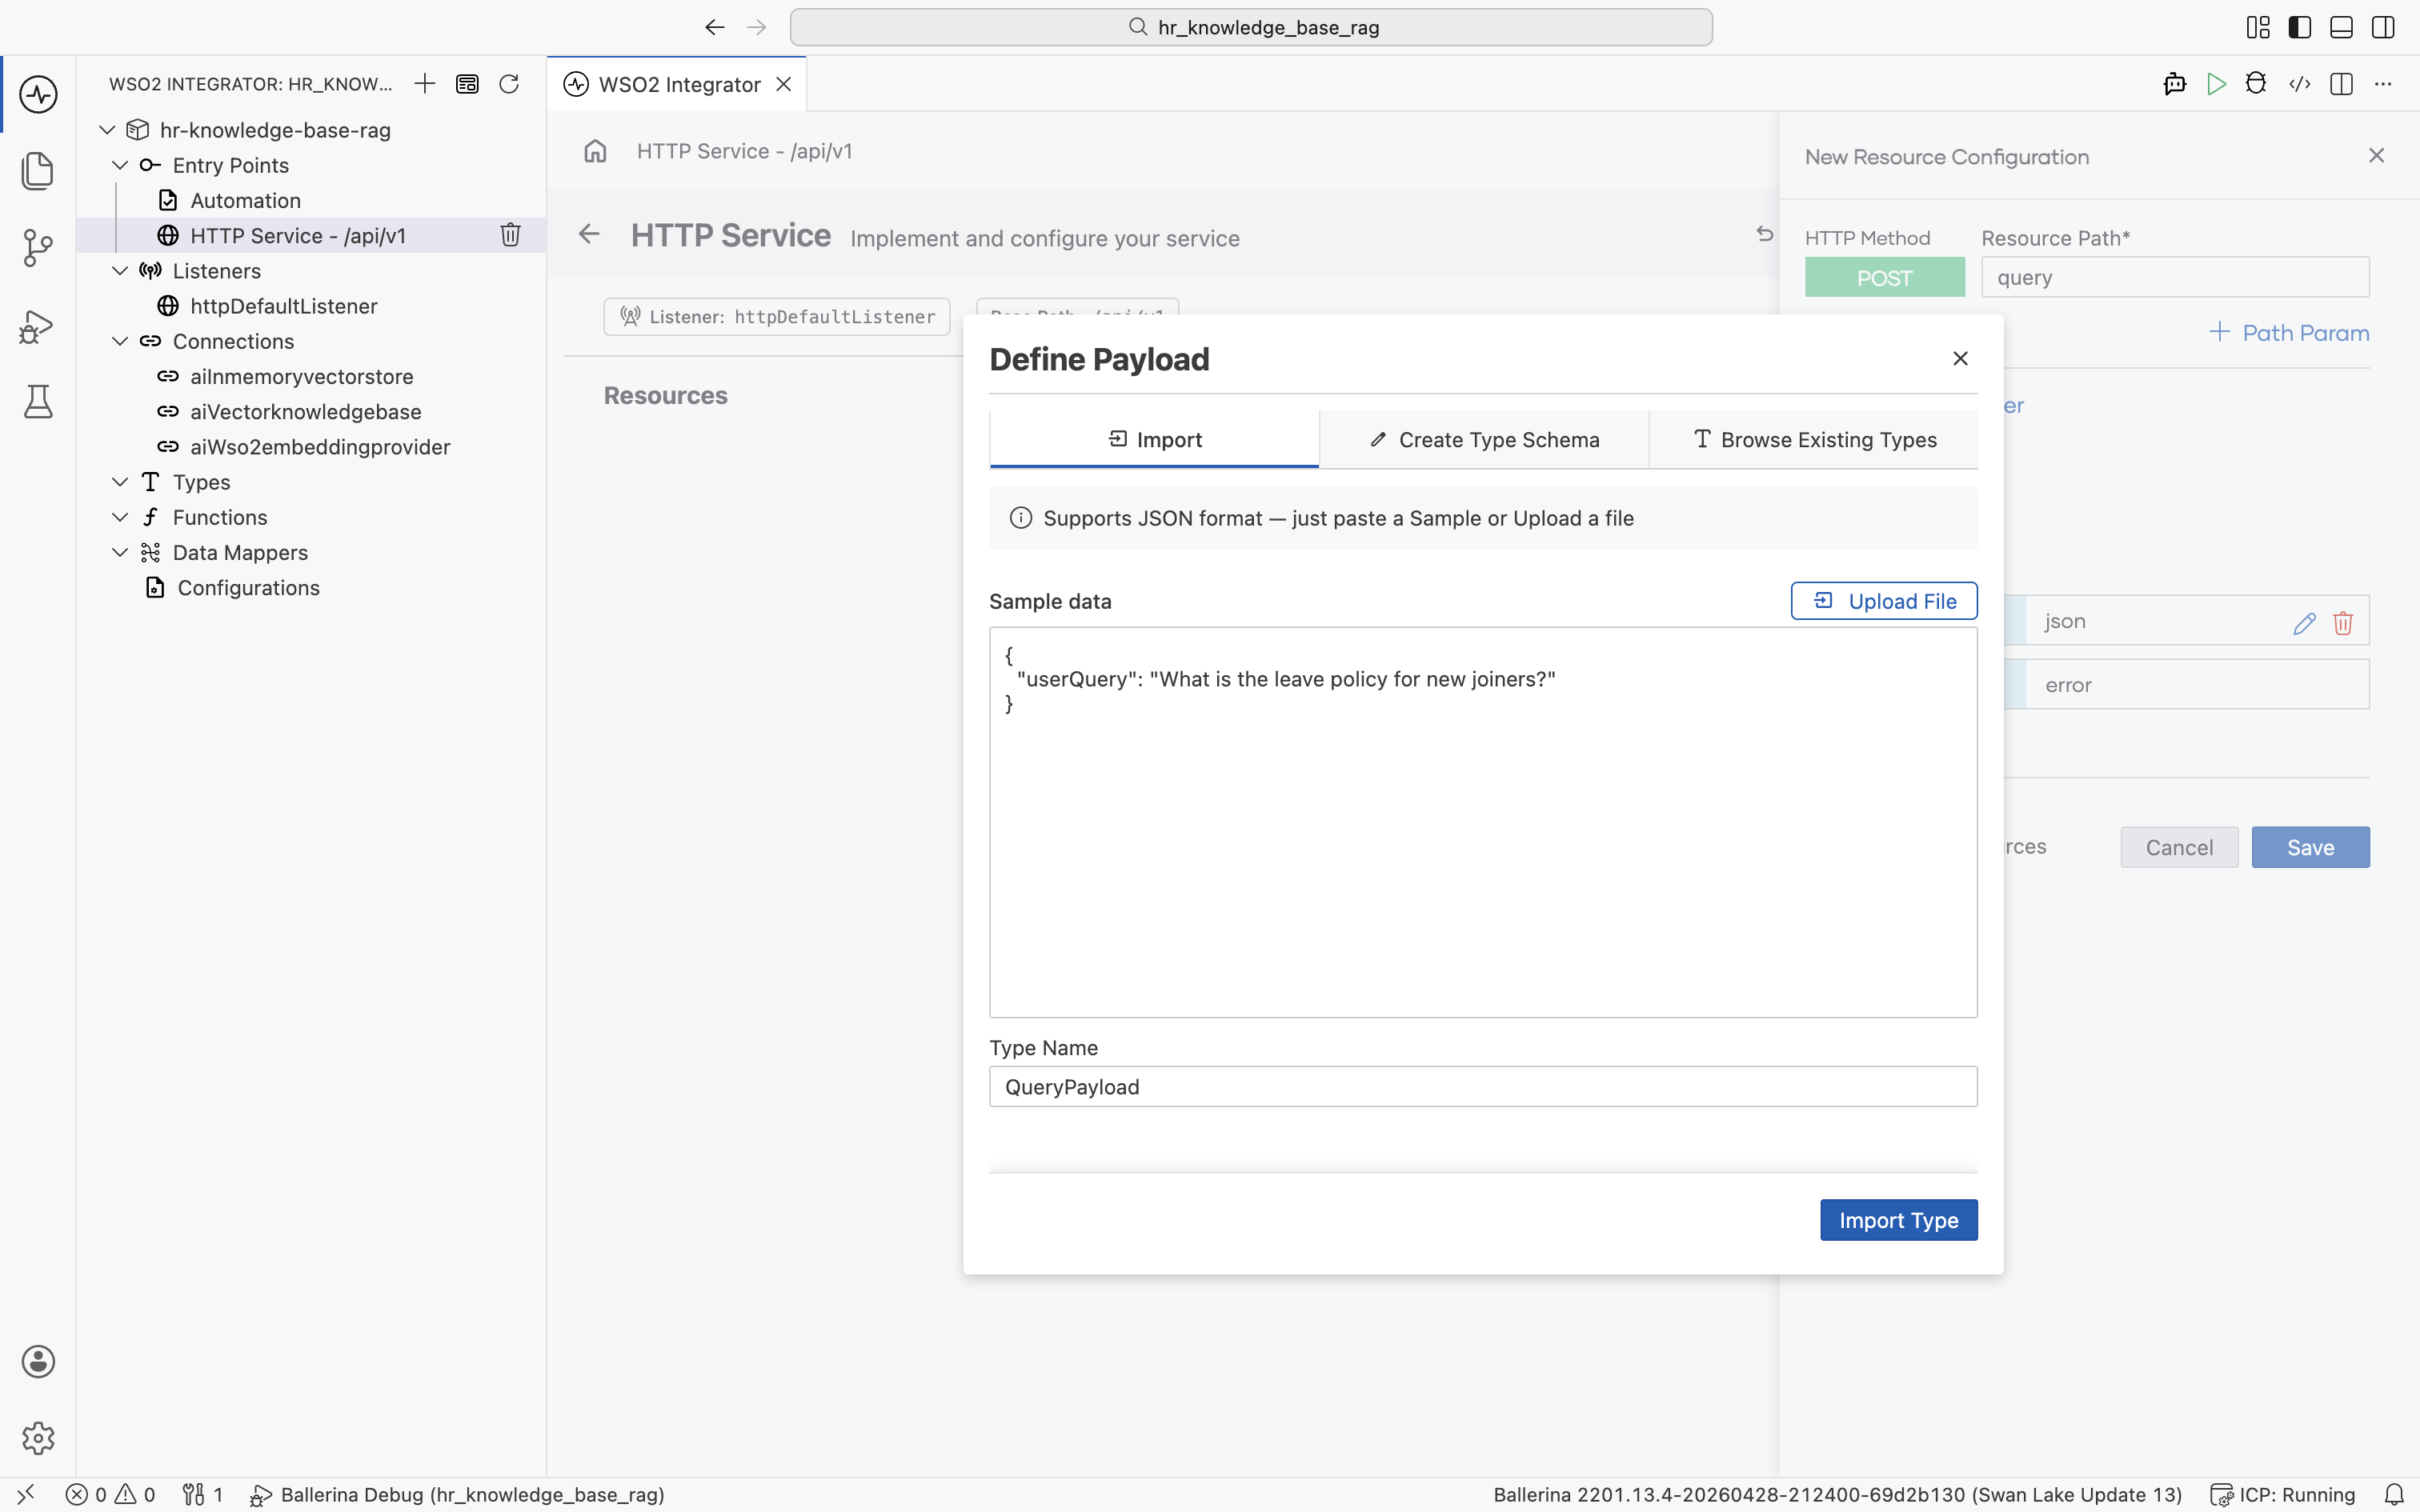Click the Show Source code icon
The width and height of the screenshot is (2420, 1512).
coord(2299,84)
